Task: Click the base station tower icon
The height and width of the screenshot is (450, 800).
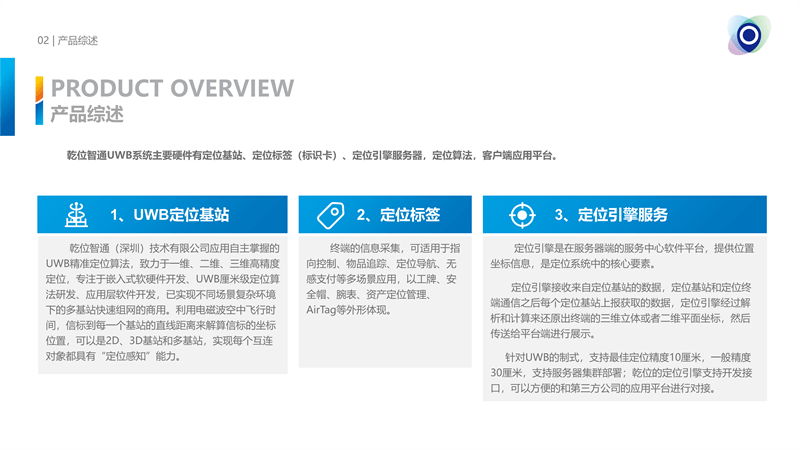Action: point(76,215)
